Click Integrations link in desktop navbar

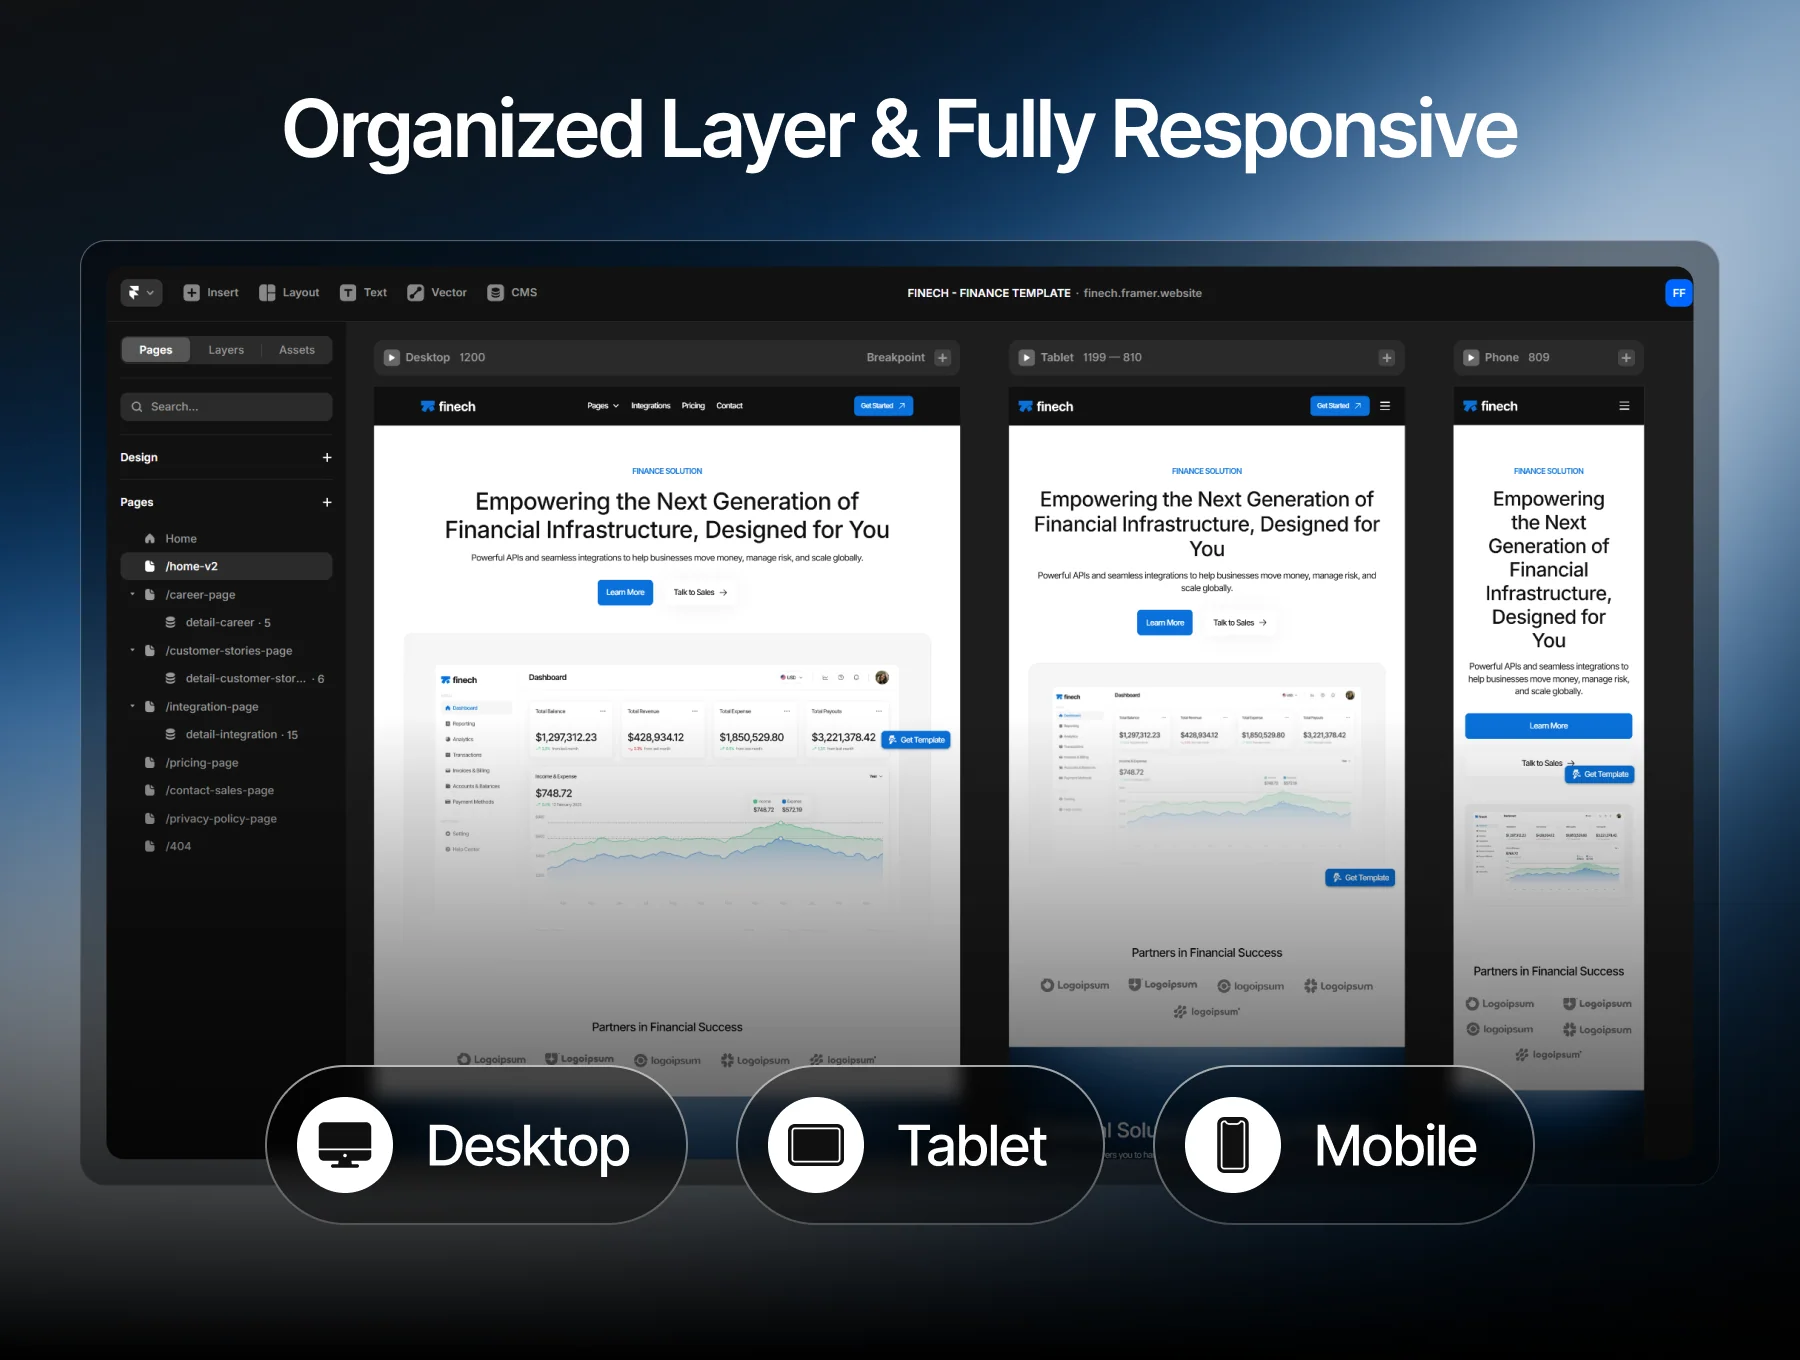pos(651,406)
